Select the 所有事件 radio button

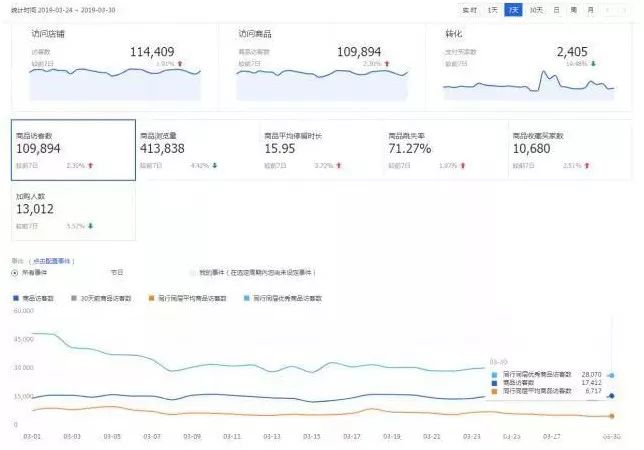[15, 273]
